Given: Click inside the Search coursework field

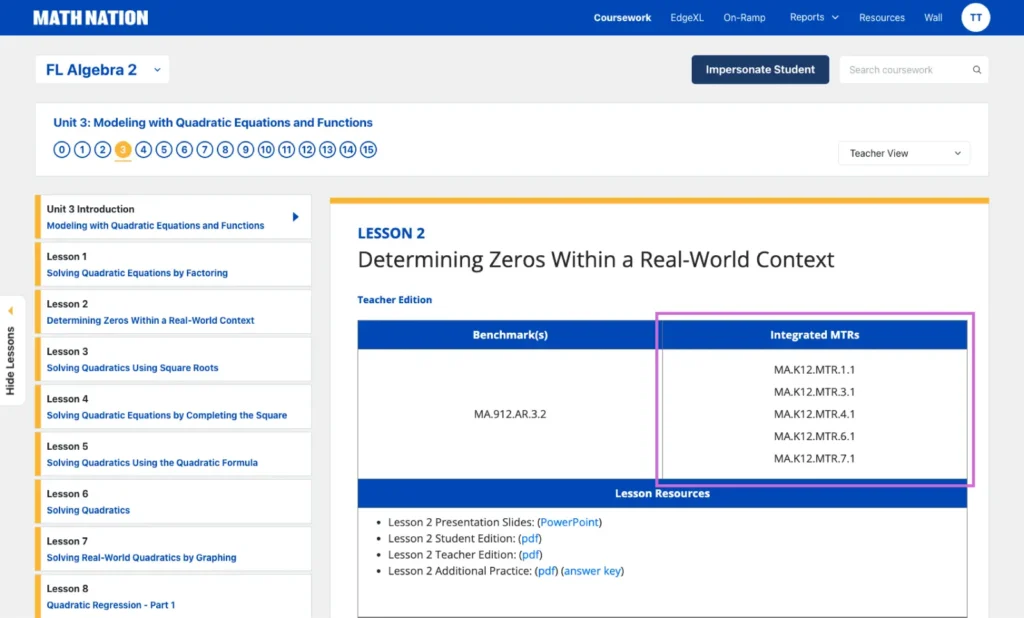Looking at the screenshot, I should 903,70.
